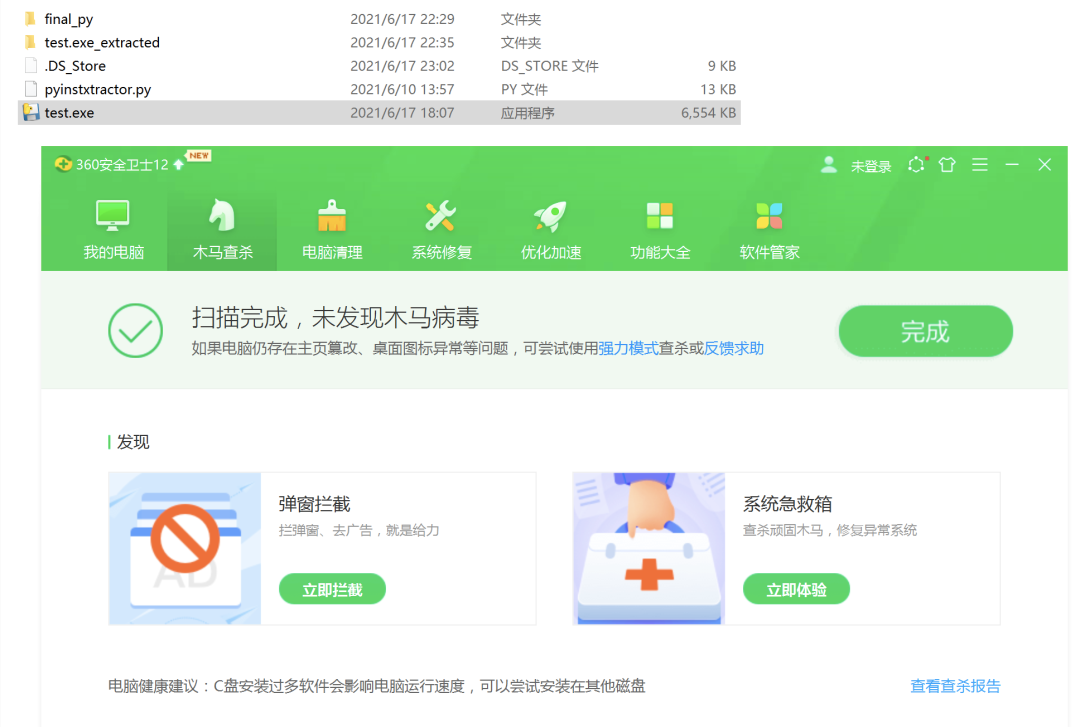Minimize the 360 window
This screenshot has width=1080, height=727.
click(x=1012, y=165)
